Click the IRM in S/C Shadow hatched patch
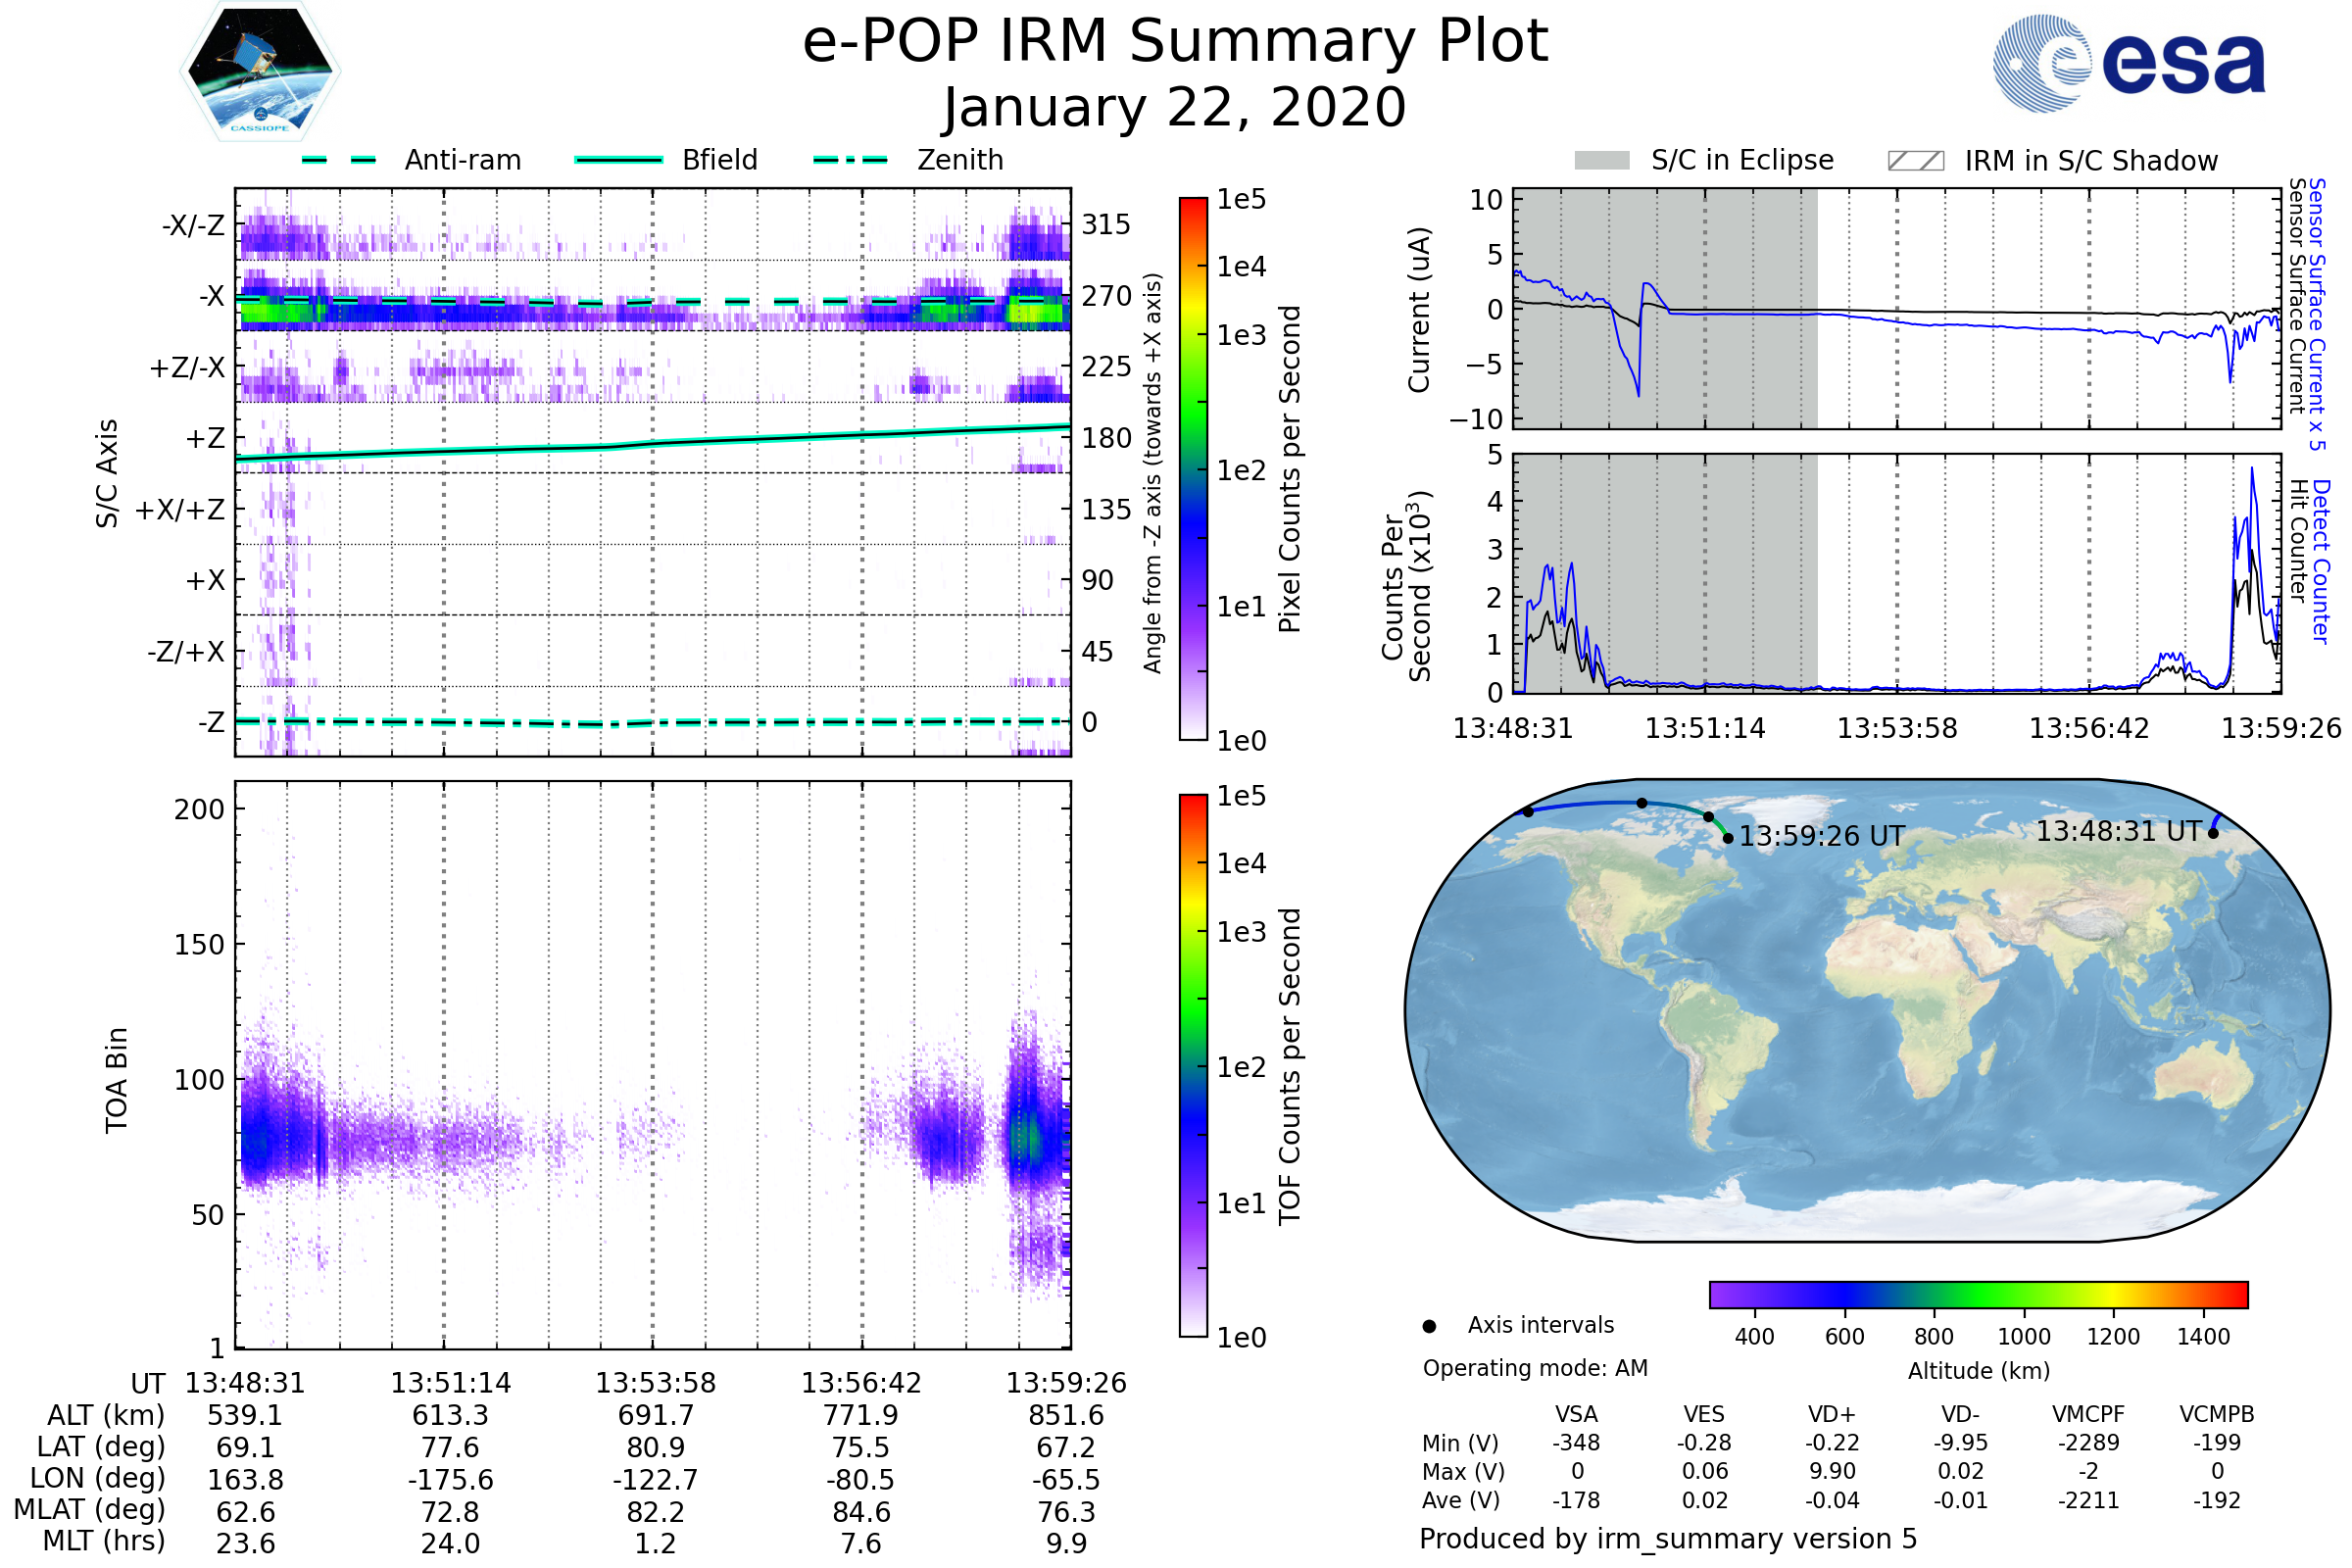The height and width of the screenshot is (1568, 2352). pyautogui.click(x=1915, y=161)
